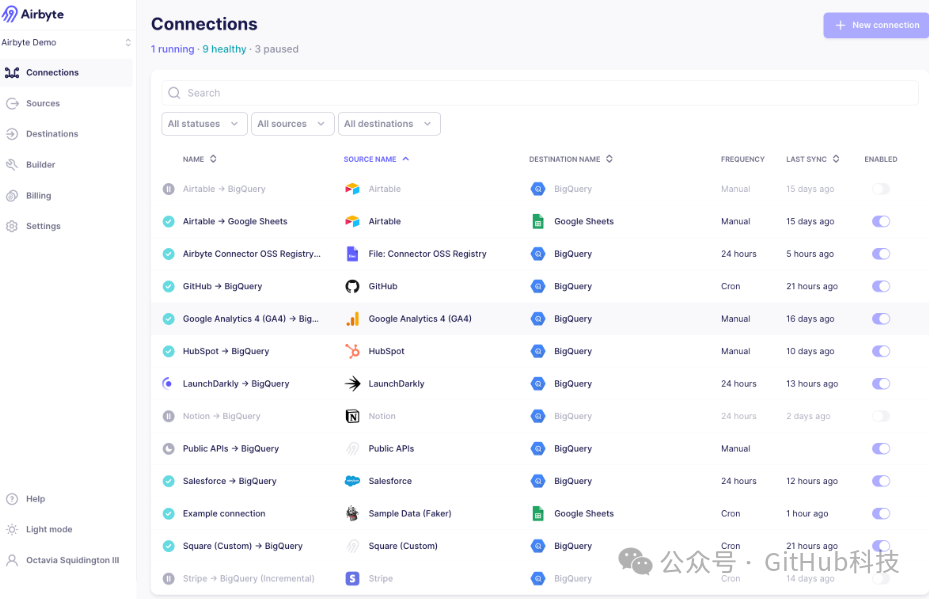Click the GitHub octocat source icon
This screenshot has width=929, height=599.
(x=353, y=286)
